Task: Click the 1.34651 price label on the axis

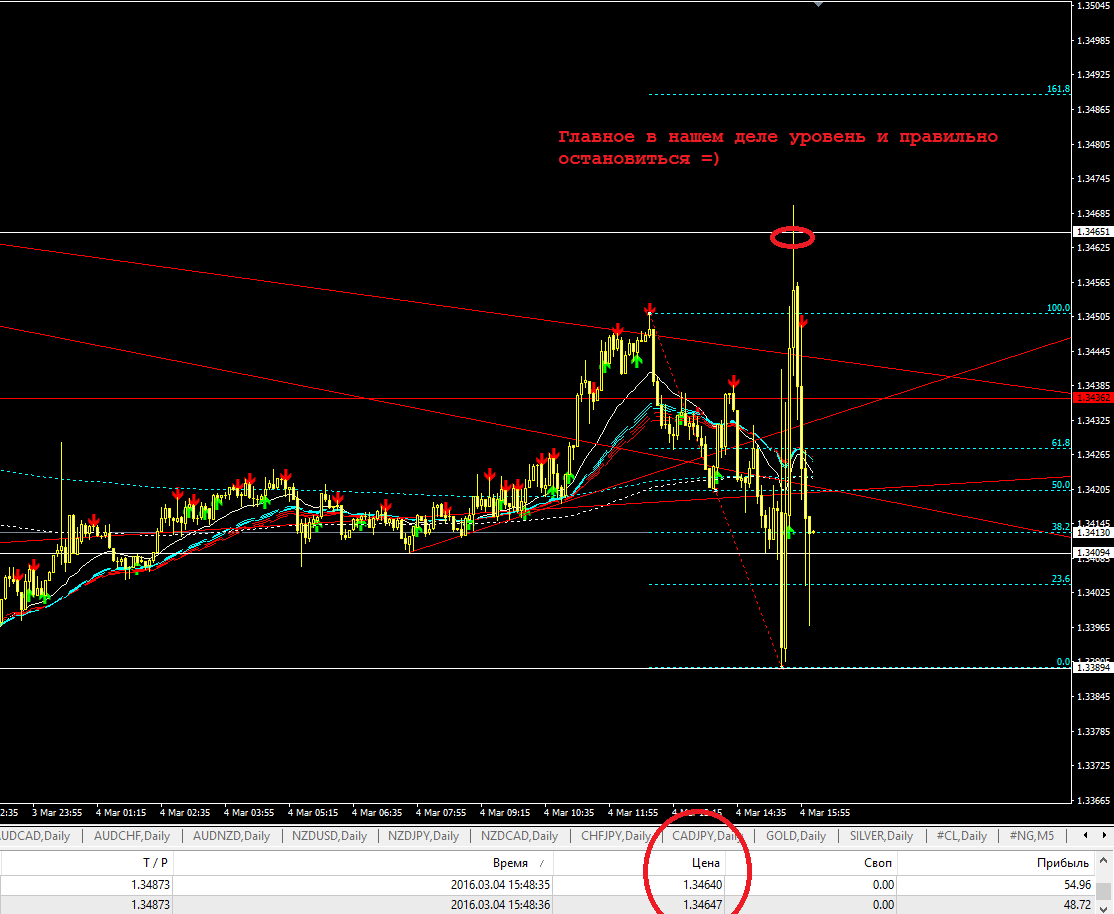Action: 1093,232
